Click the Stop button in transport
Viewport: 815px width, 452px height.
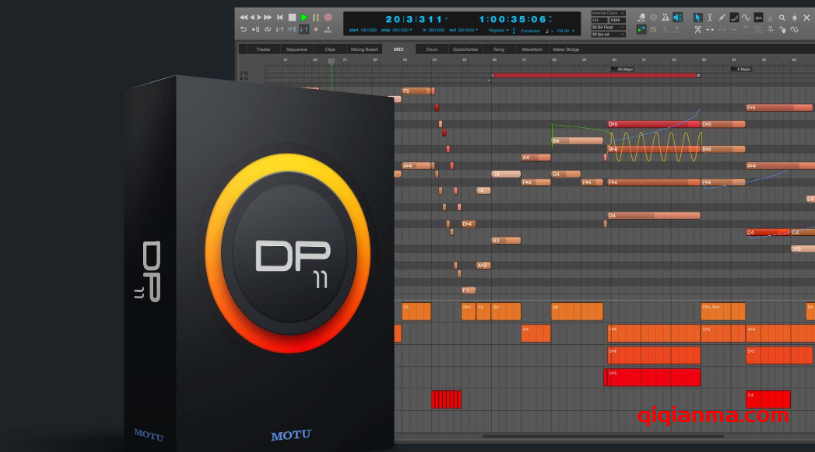click(x=292, y=17)
